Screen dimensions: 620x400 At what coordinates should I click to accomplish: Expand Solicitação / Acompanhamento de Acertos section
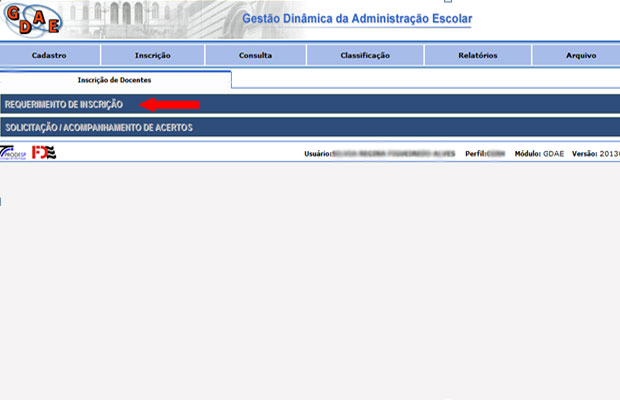[98, 128]
